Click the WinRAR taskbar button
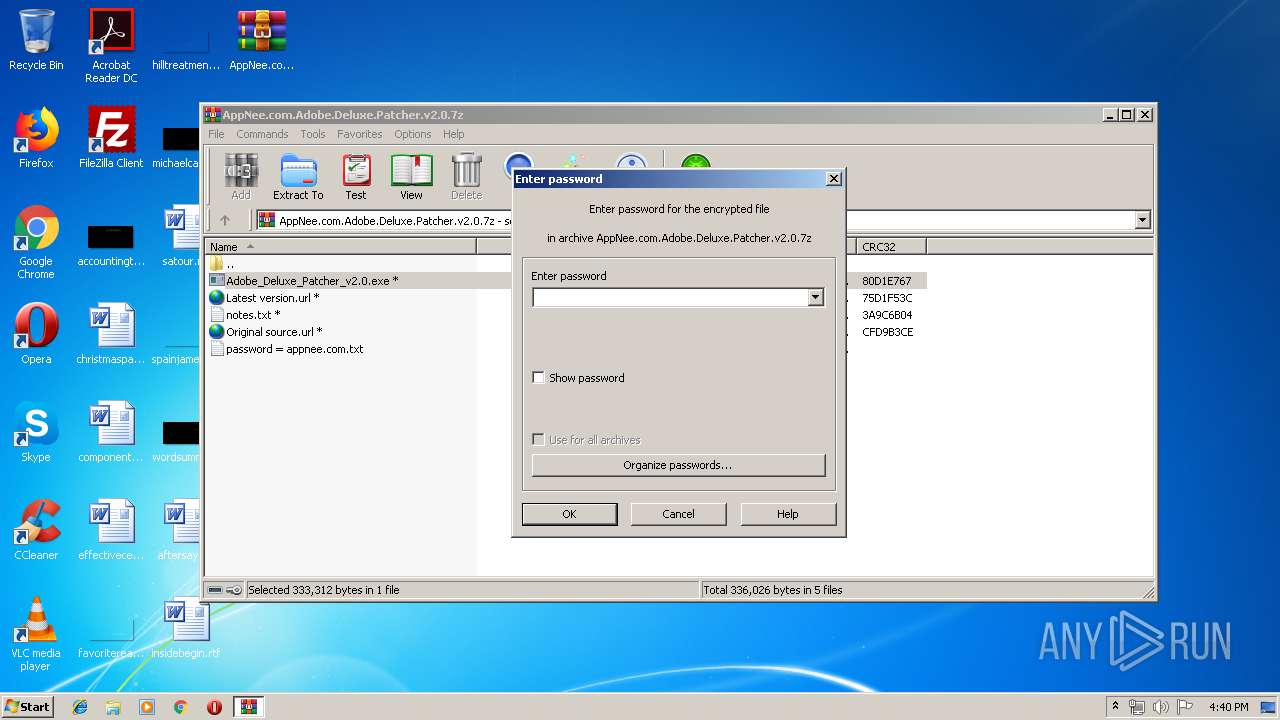 248,707
